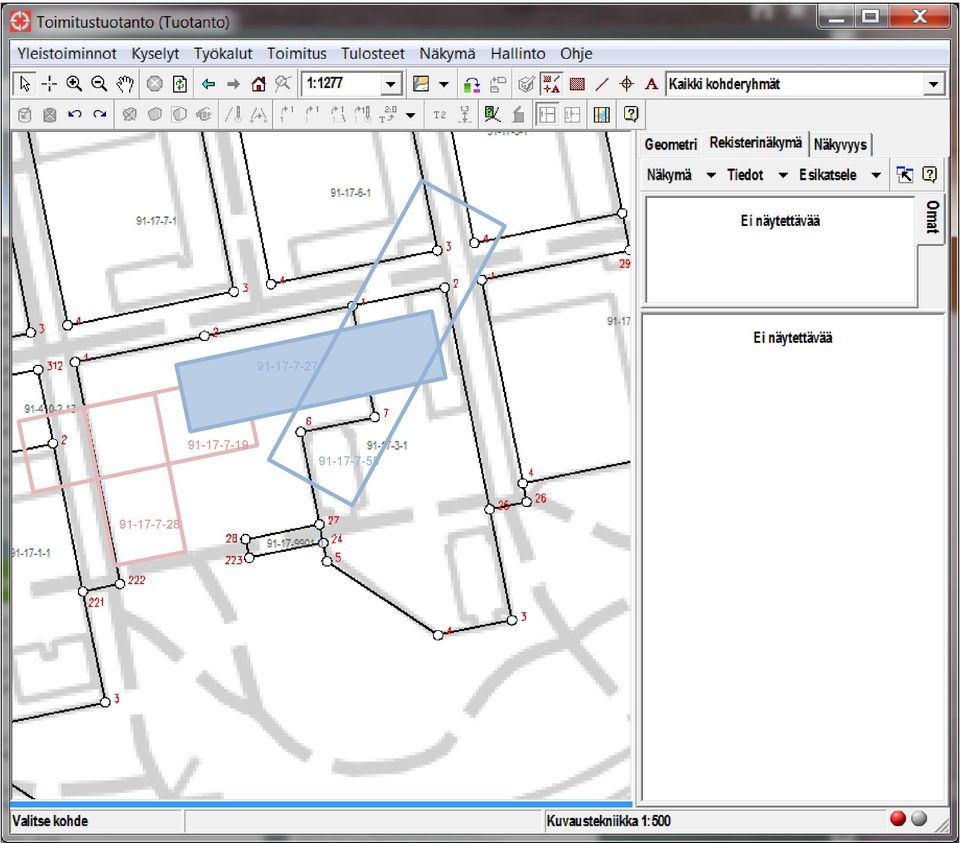Click boundary point 27 on the map
Image resolution: width=960 pixels, height=843 pixels.
click(320, 525)
